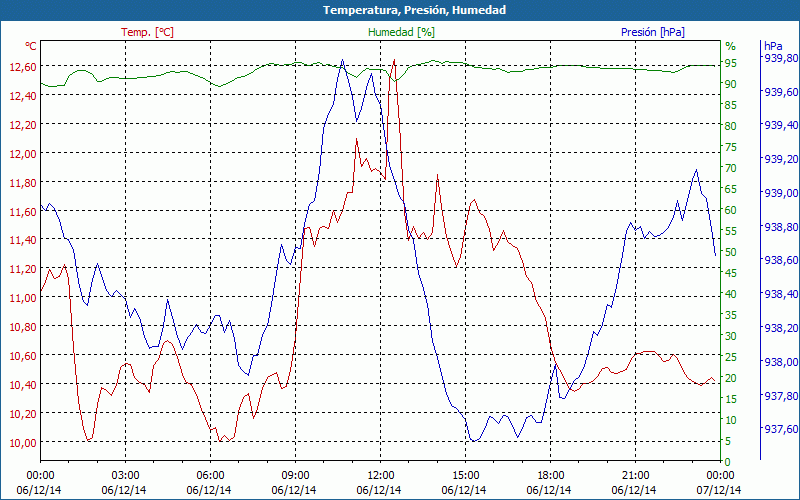Image resolution: width=800 pixels, height=500 pixels.
Task: Click temperature axis value '11,80'
Action: point(23,183)
